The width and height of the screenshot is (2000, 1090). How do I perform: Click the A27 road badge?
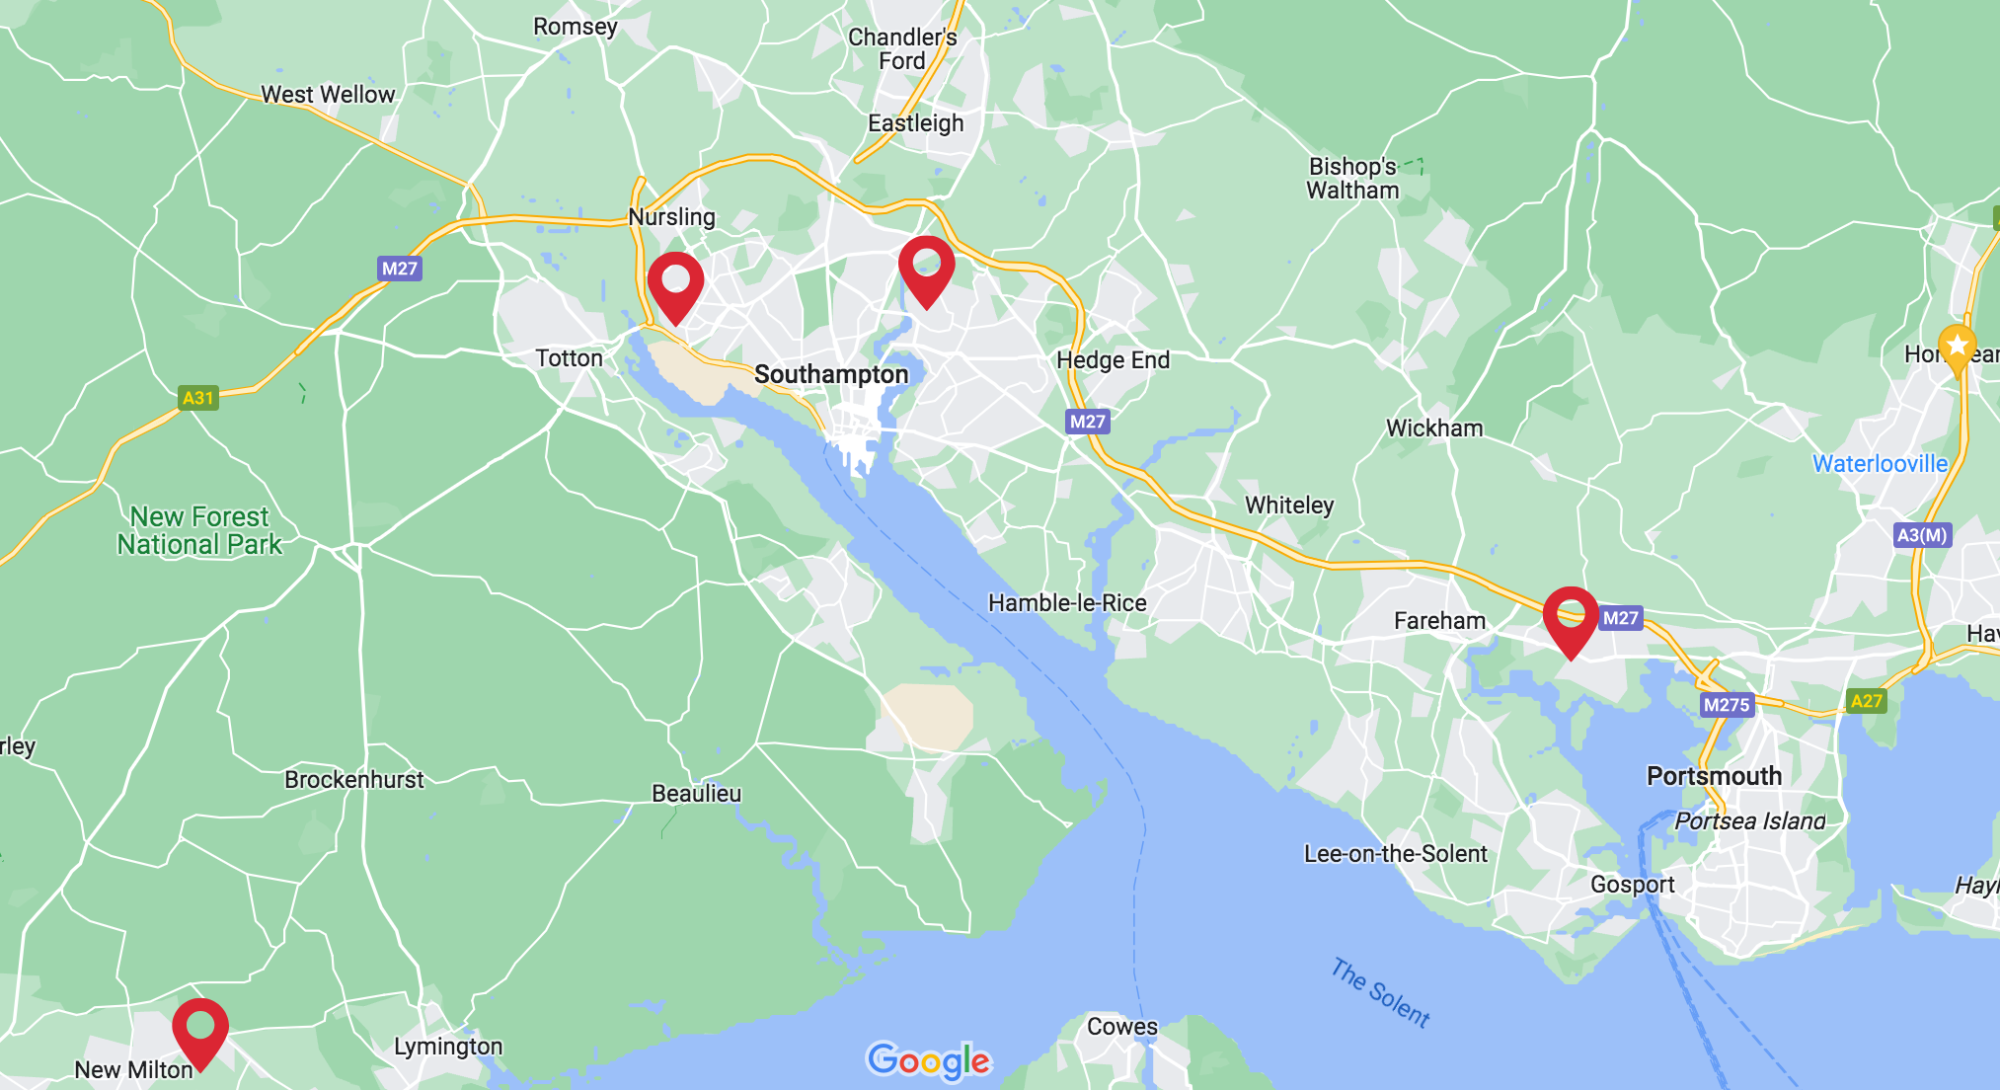point(1866,701)
